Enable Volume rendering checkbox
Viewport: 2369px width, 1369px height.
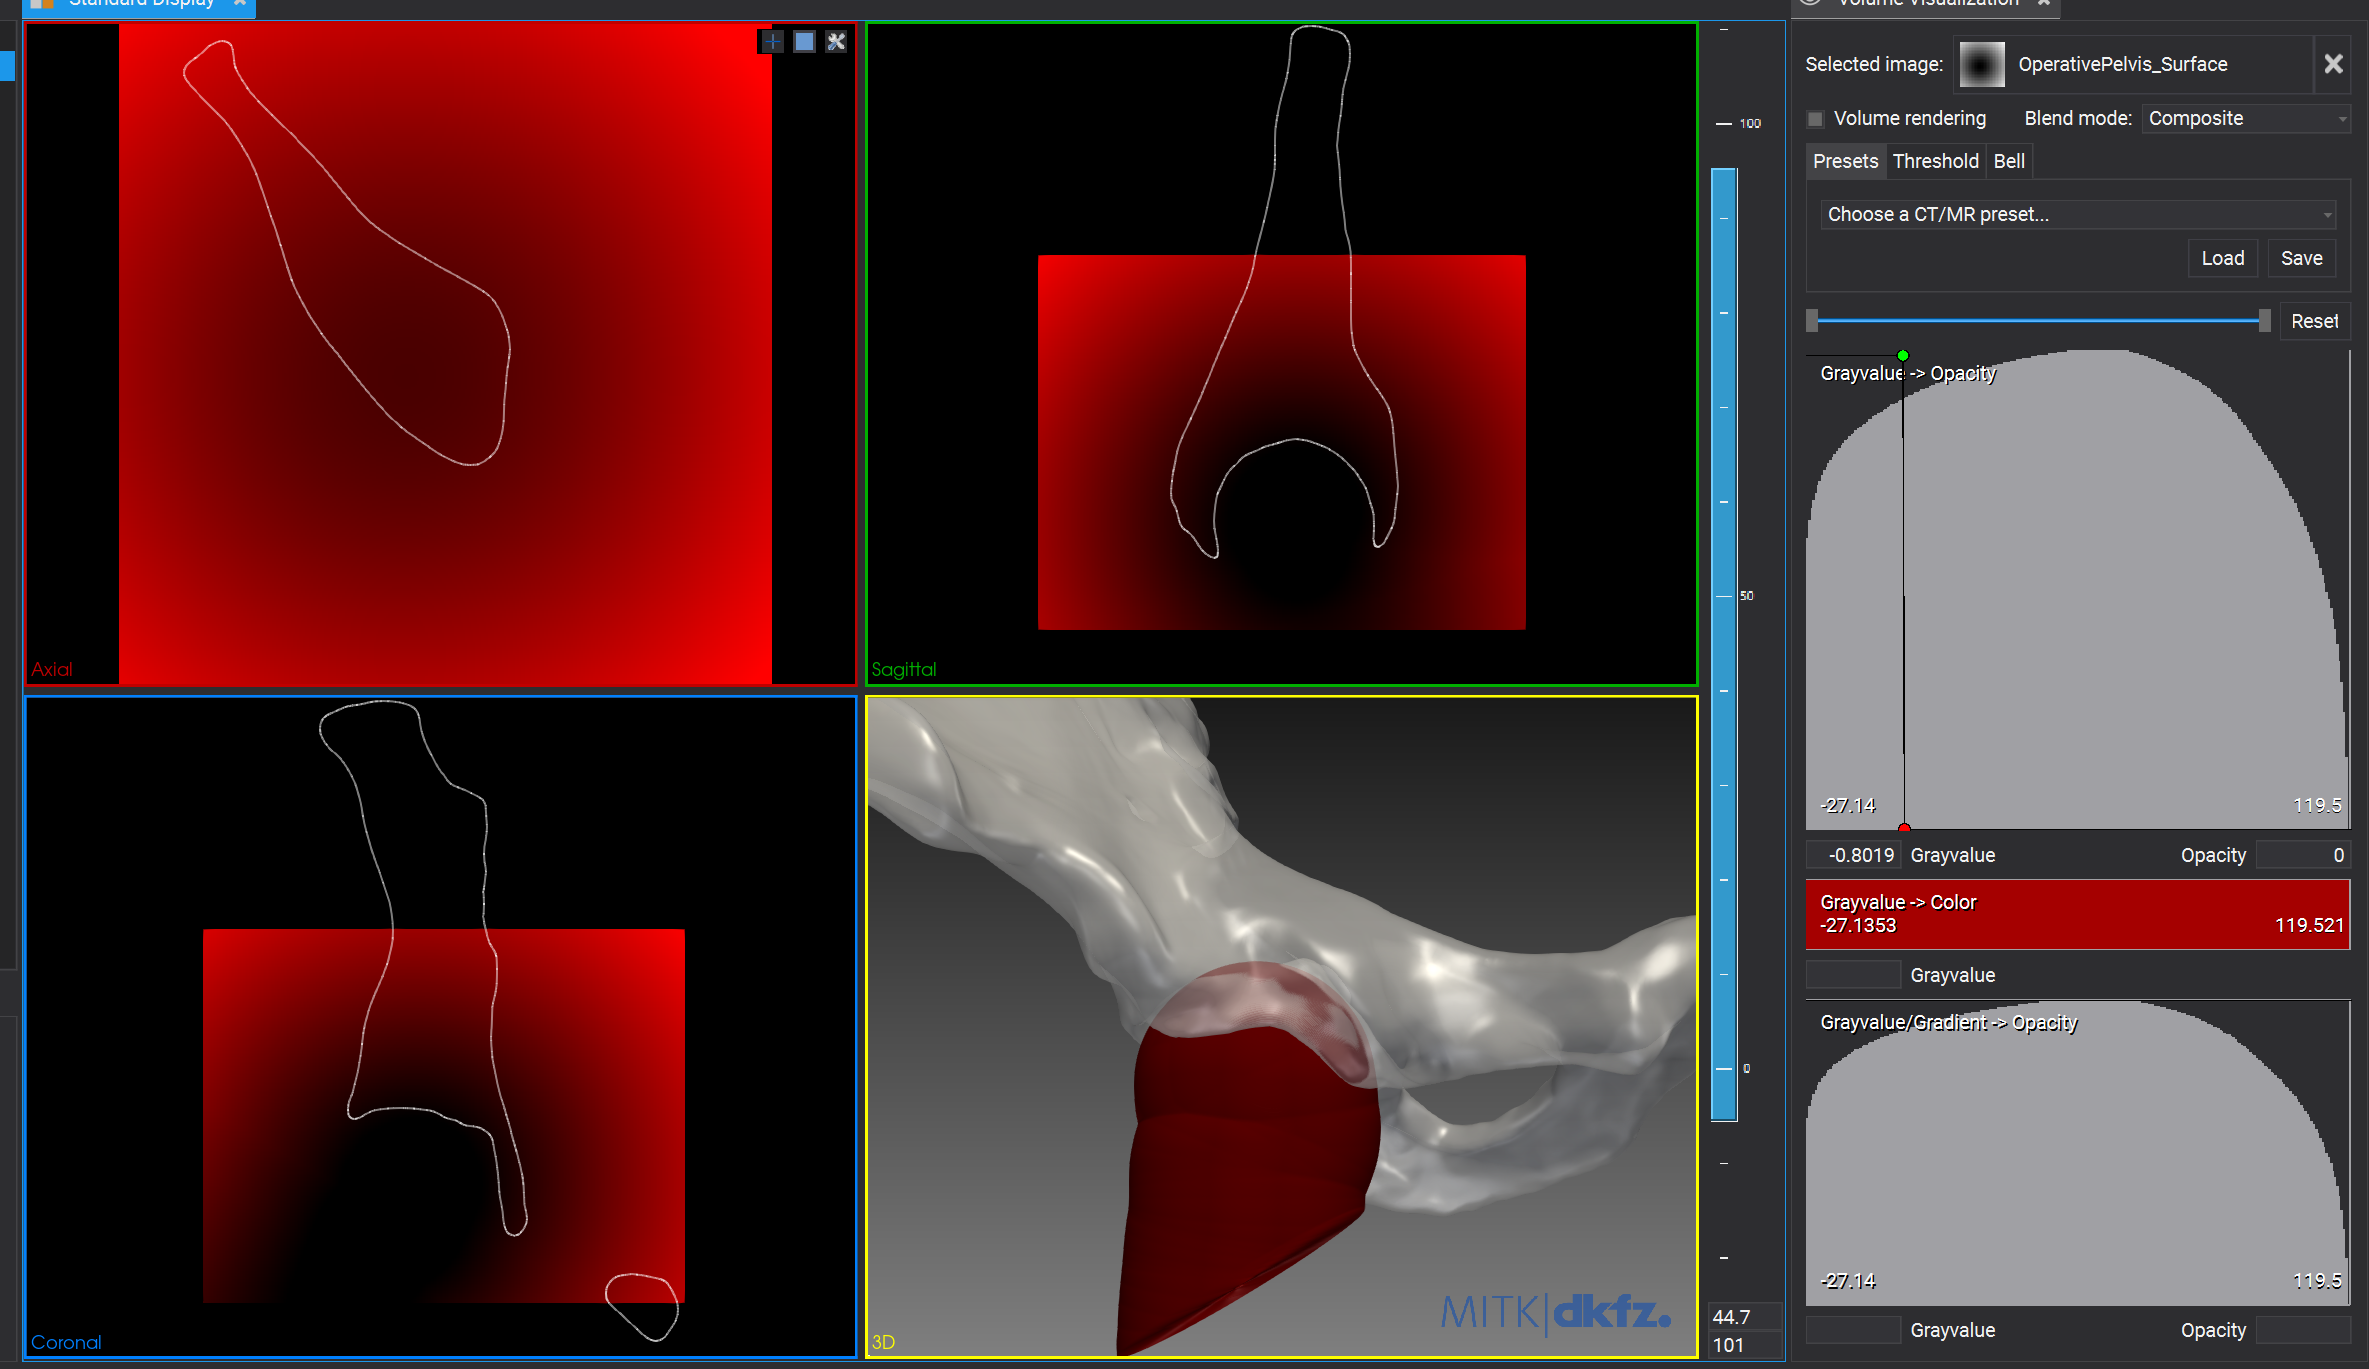(x=1816, y=119)
